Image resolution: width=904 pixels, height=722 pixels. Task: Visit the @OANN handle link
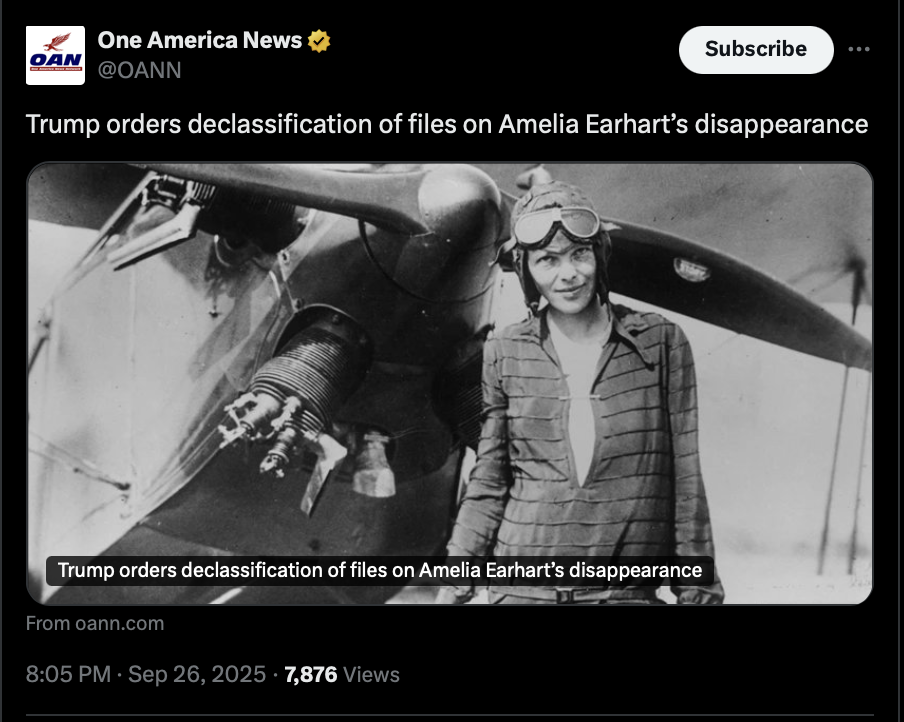(x=139, y=70)
